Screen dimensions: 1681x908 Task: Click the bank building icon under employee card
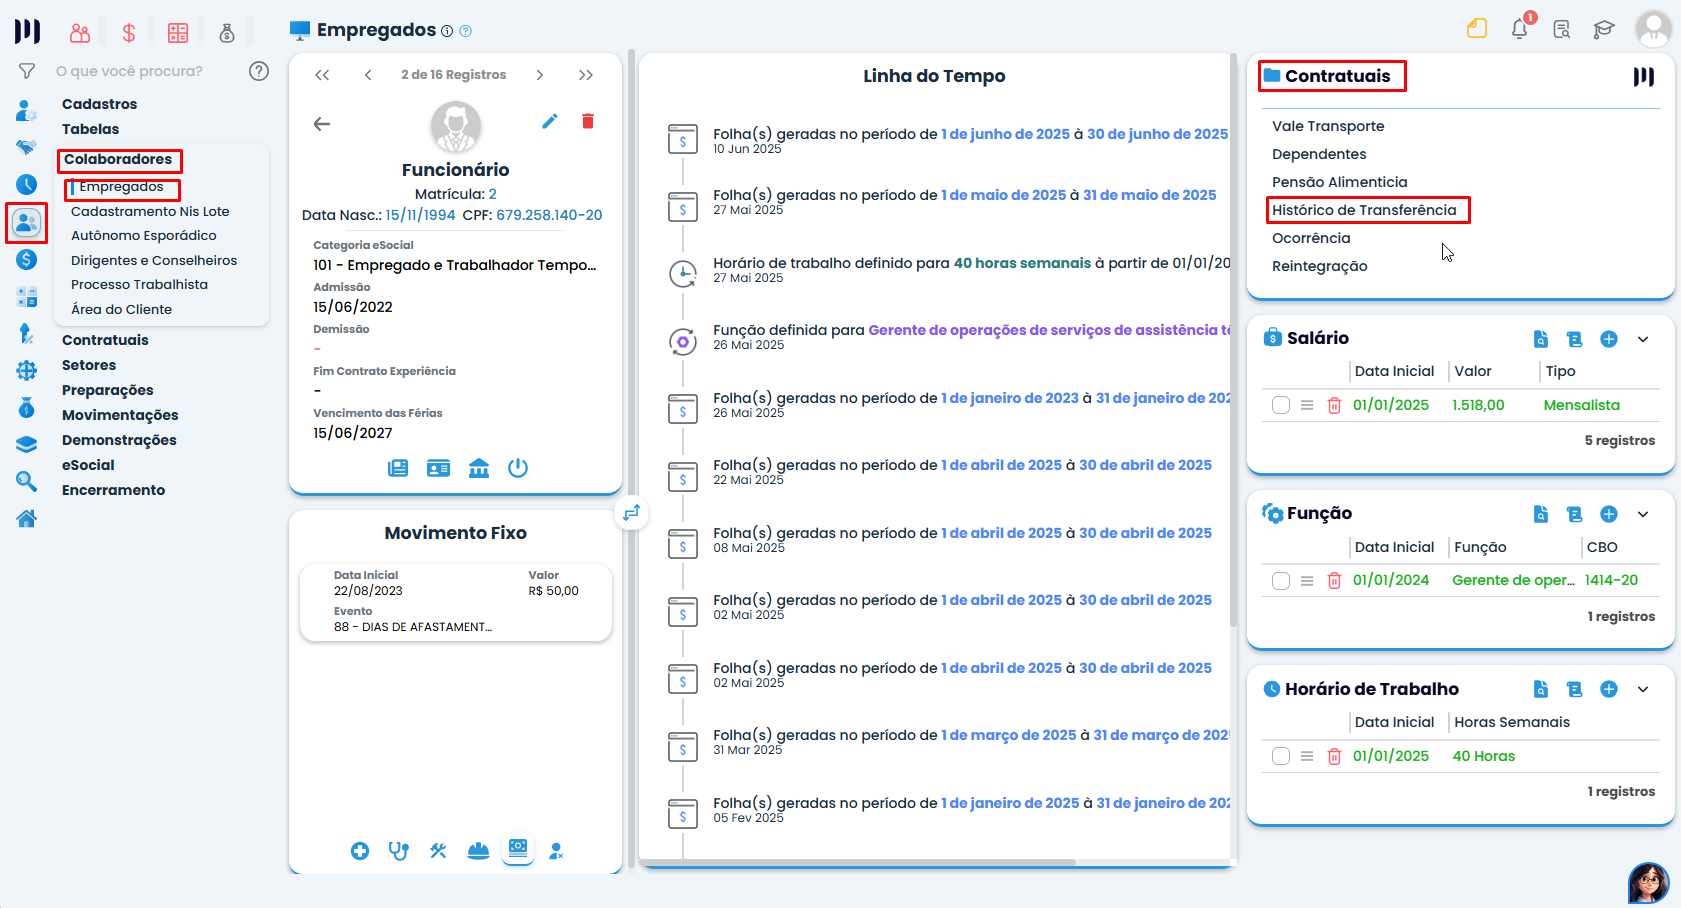pyautogui.click(x=479, y=468)
